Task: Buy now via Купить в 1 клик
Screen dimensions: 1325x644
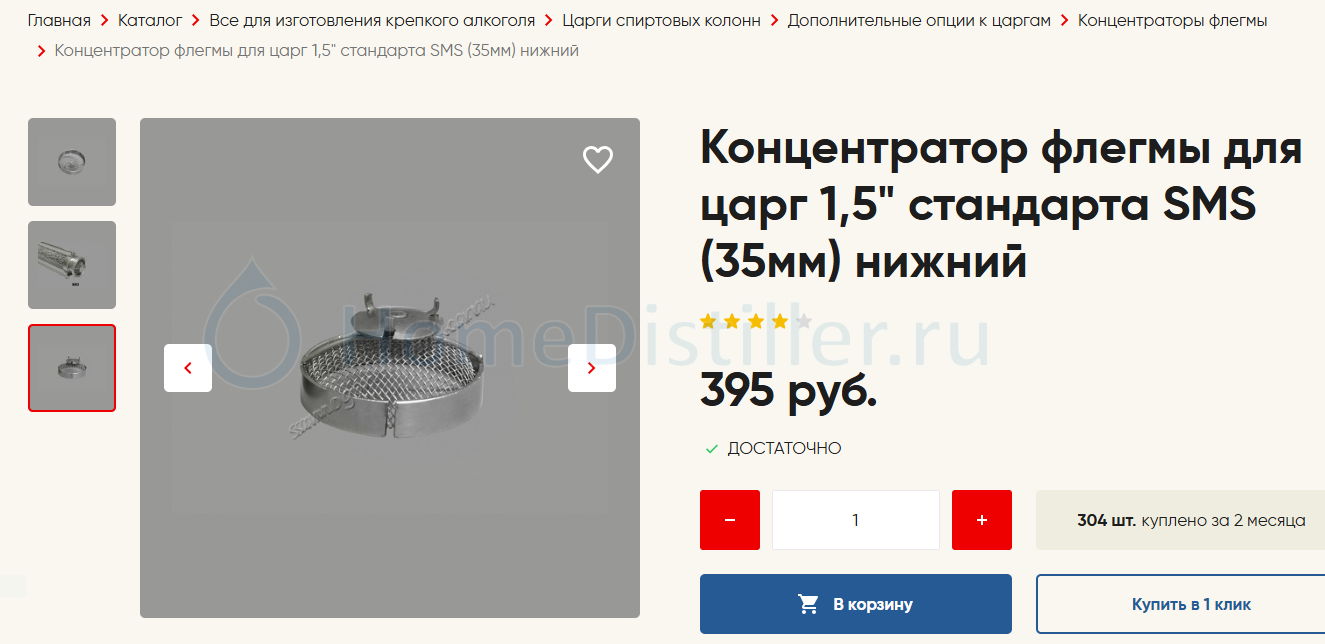Action: click(x=1190, y=604)
